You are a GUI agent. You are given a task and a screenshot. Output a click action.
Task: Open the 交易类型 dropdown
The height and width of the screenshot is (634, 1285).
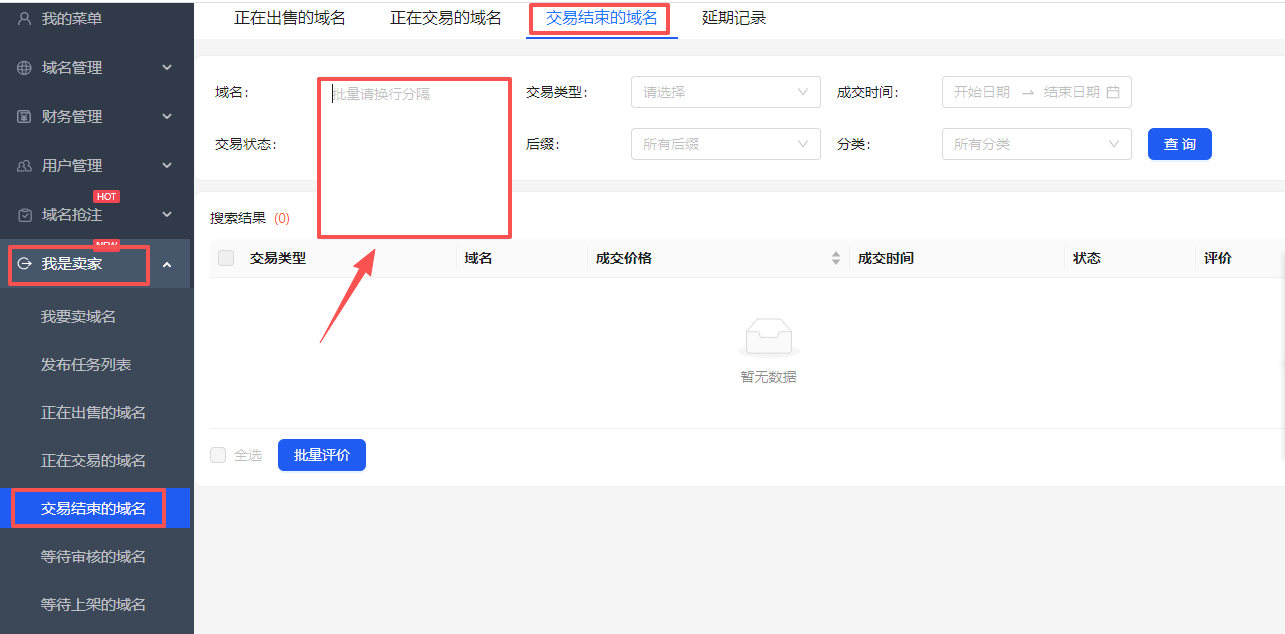(725, 92)
